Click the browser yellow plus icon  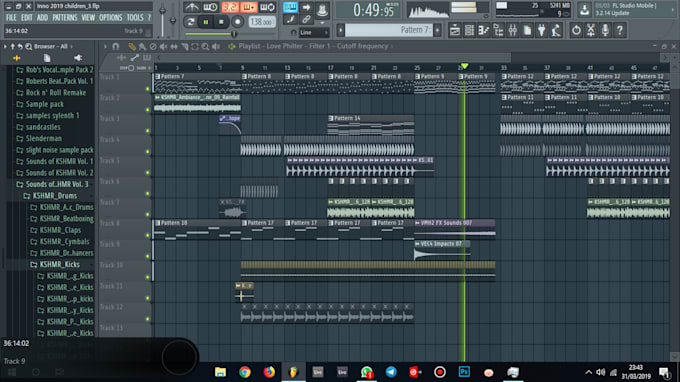tap(16, 58)
